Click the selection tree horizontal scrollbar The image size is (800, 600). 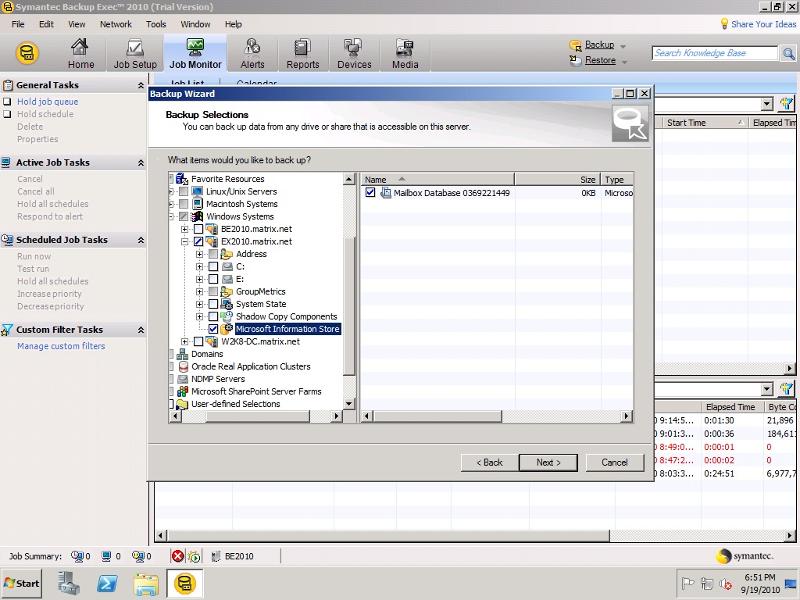click(x=256, y=416)
